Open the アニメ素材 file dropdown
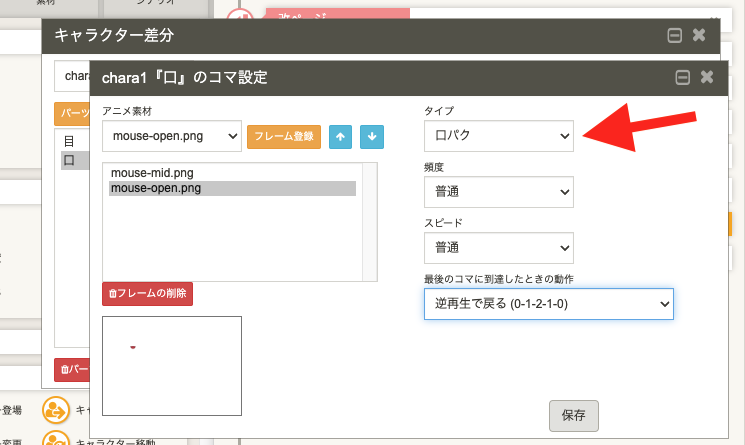The height and width of the screenshot is (445, 745). click(171, 136)
